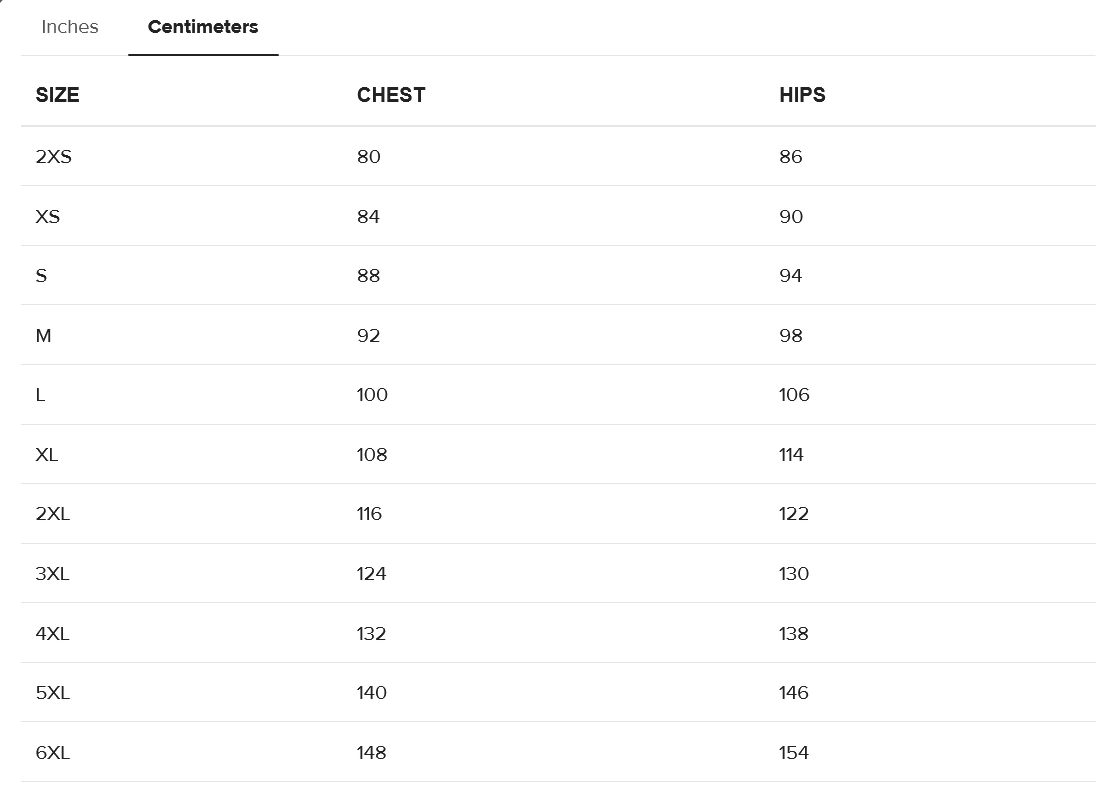Click hips value 98 for size M
1107x790 pixels.
pos(790,336)
